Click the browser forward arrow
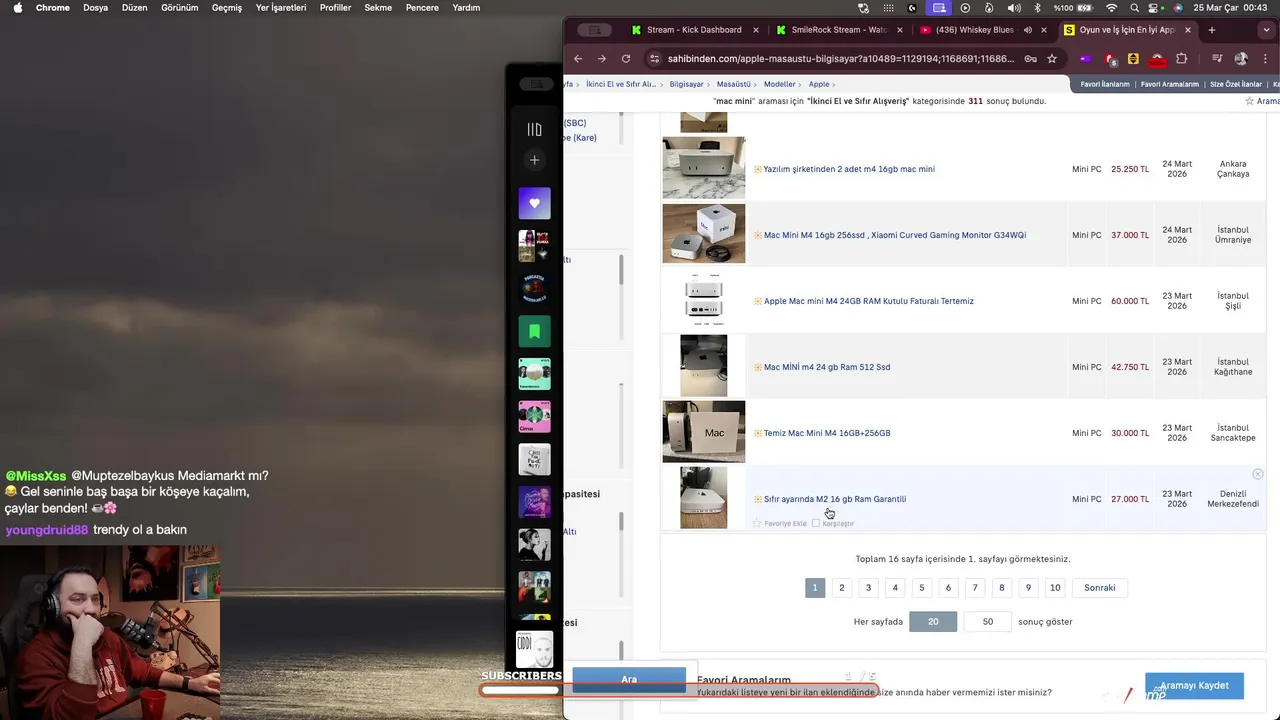The width and height of the screenshot is (1280, 720). [602, 58]
